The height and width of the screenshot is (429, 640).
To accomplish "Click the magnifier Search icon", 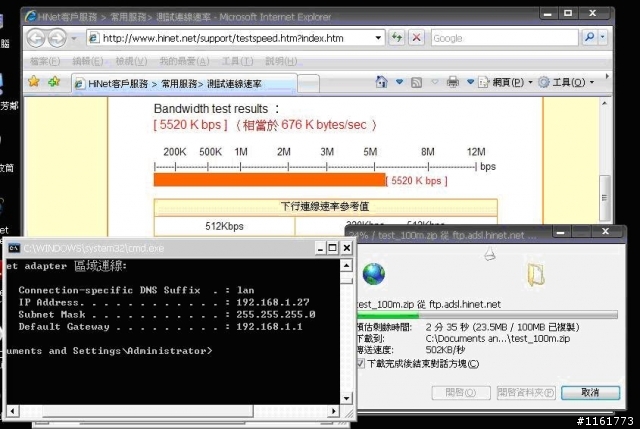I will (x=589, y=38).
